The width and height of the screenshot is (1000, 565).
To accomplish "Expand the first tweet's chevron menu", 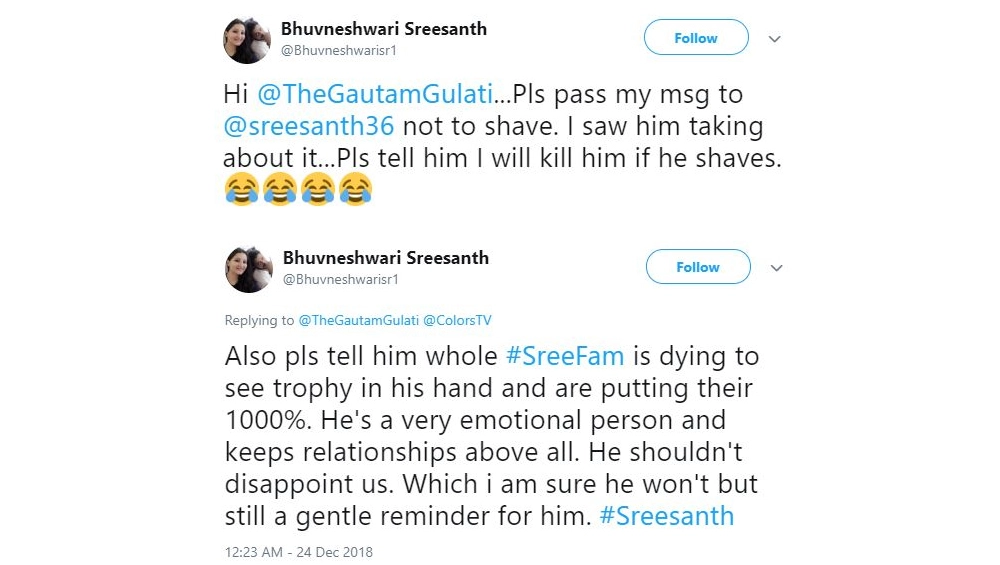I will 774,39.
